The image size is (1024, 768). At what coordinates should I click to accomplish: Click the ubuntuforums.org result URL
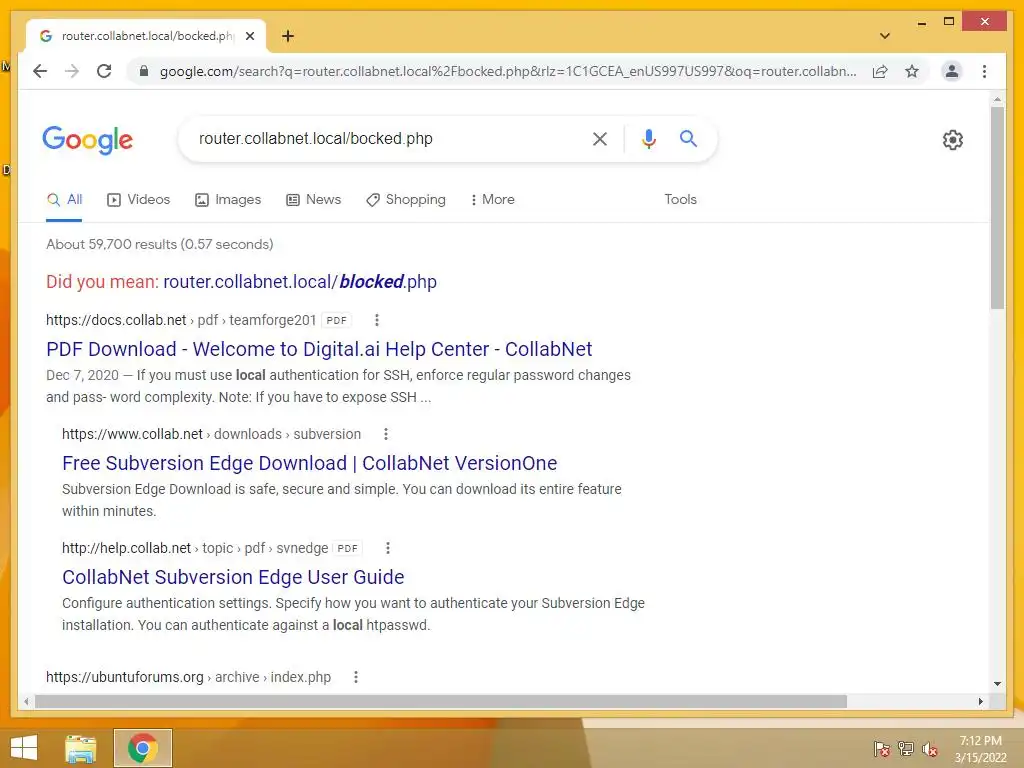click(188, 677)
